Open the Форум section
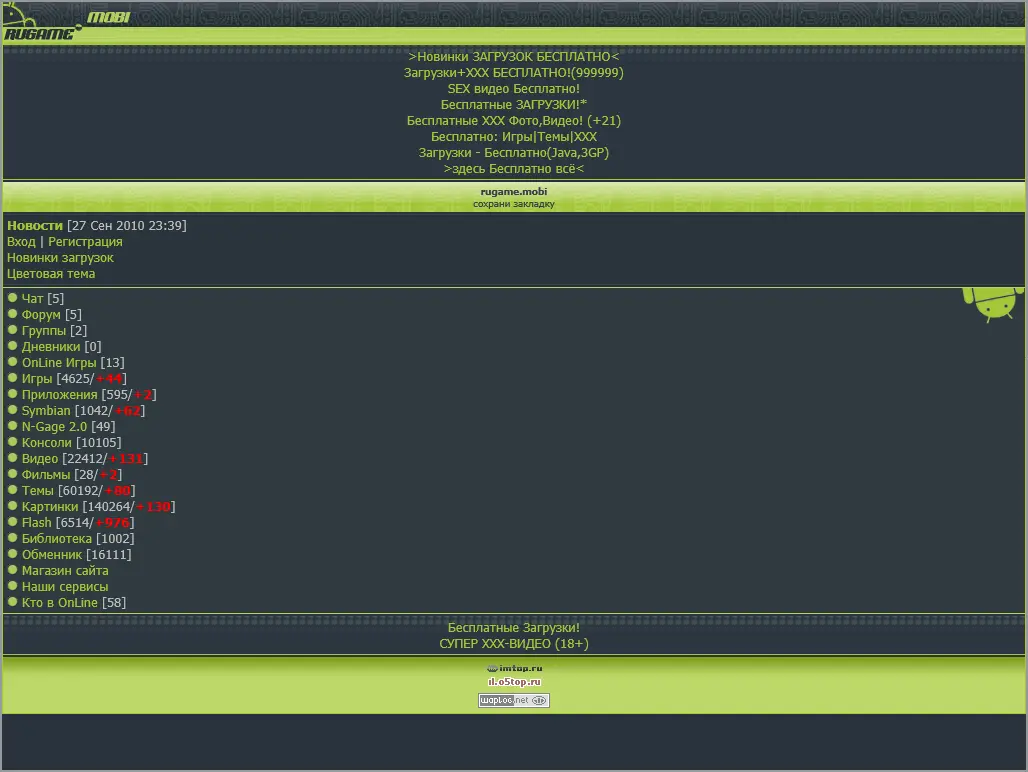This screenshot has width=1028, height=772. pyautogui.click(x=41, y=315)
